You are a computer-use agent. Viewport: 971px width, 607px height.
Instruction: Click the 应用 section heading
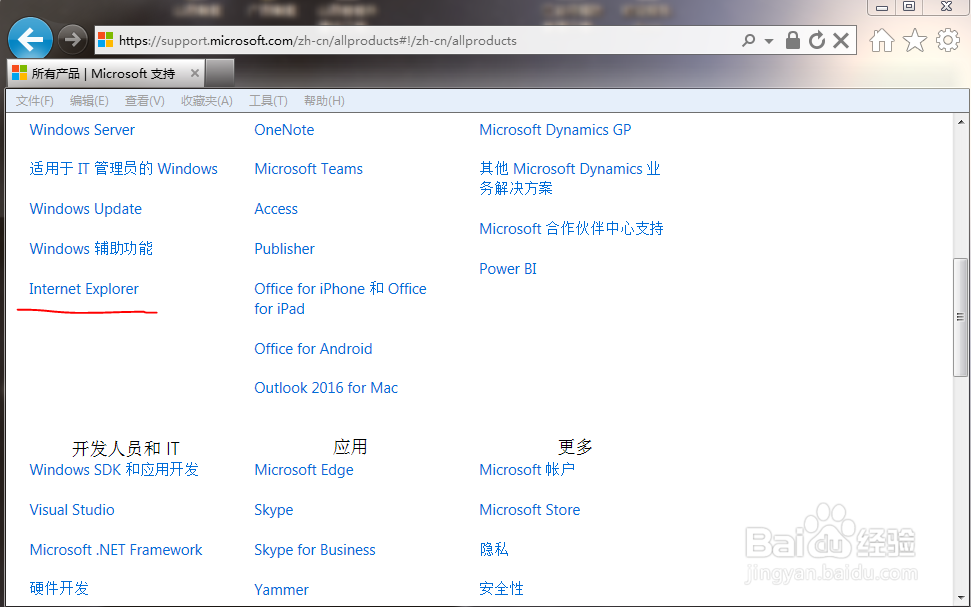350,447
